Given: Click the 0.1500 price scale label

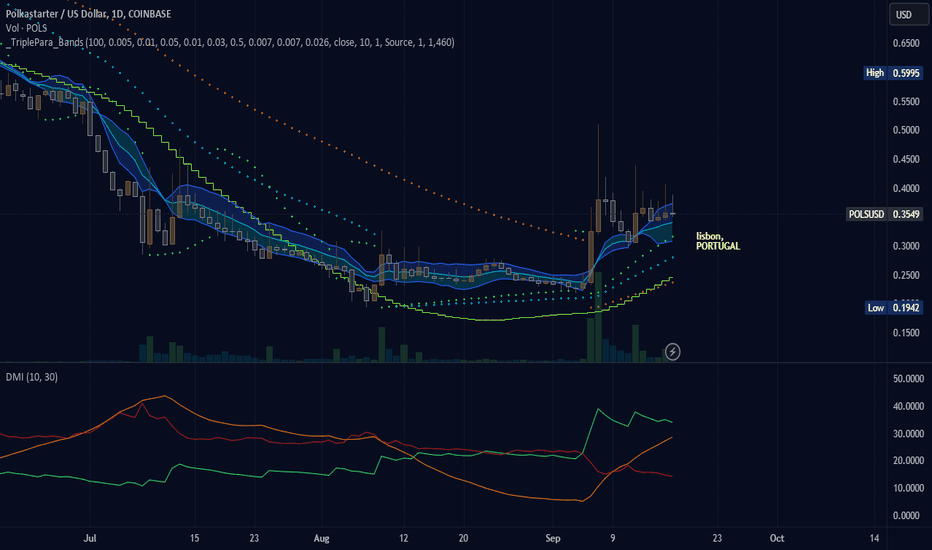Looking at the screenshot, I should 906,333.
